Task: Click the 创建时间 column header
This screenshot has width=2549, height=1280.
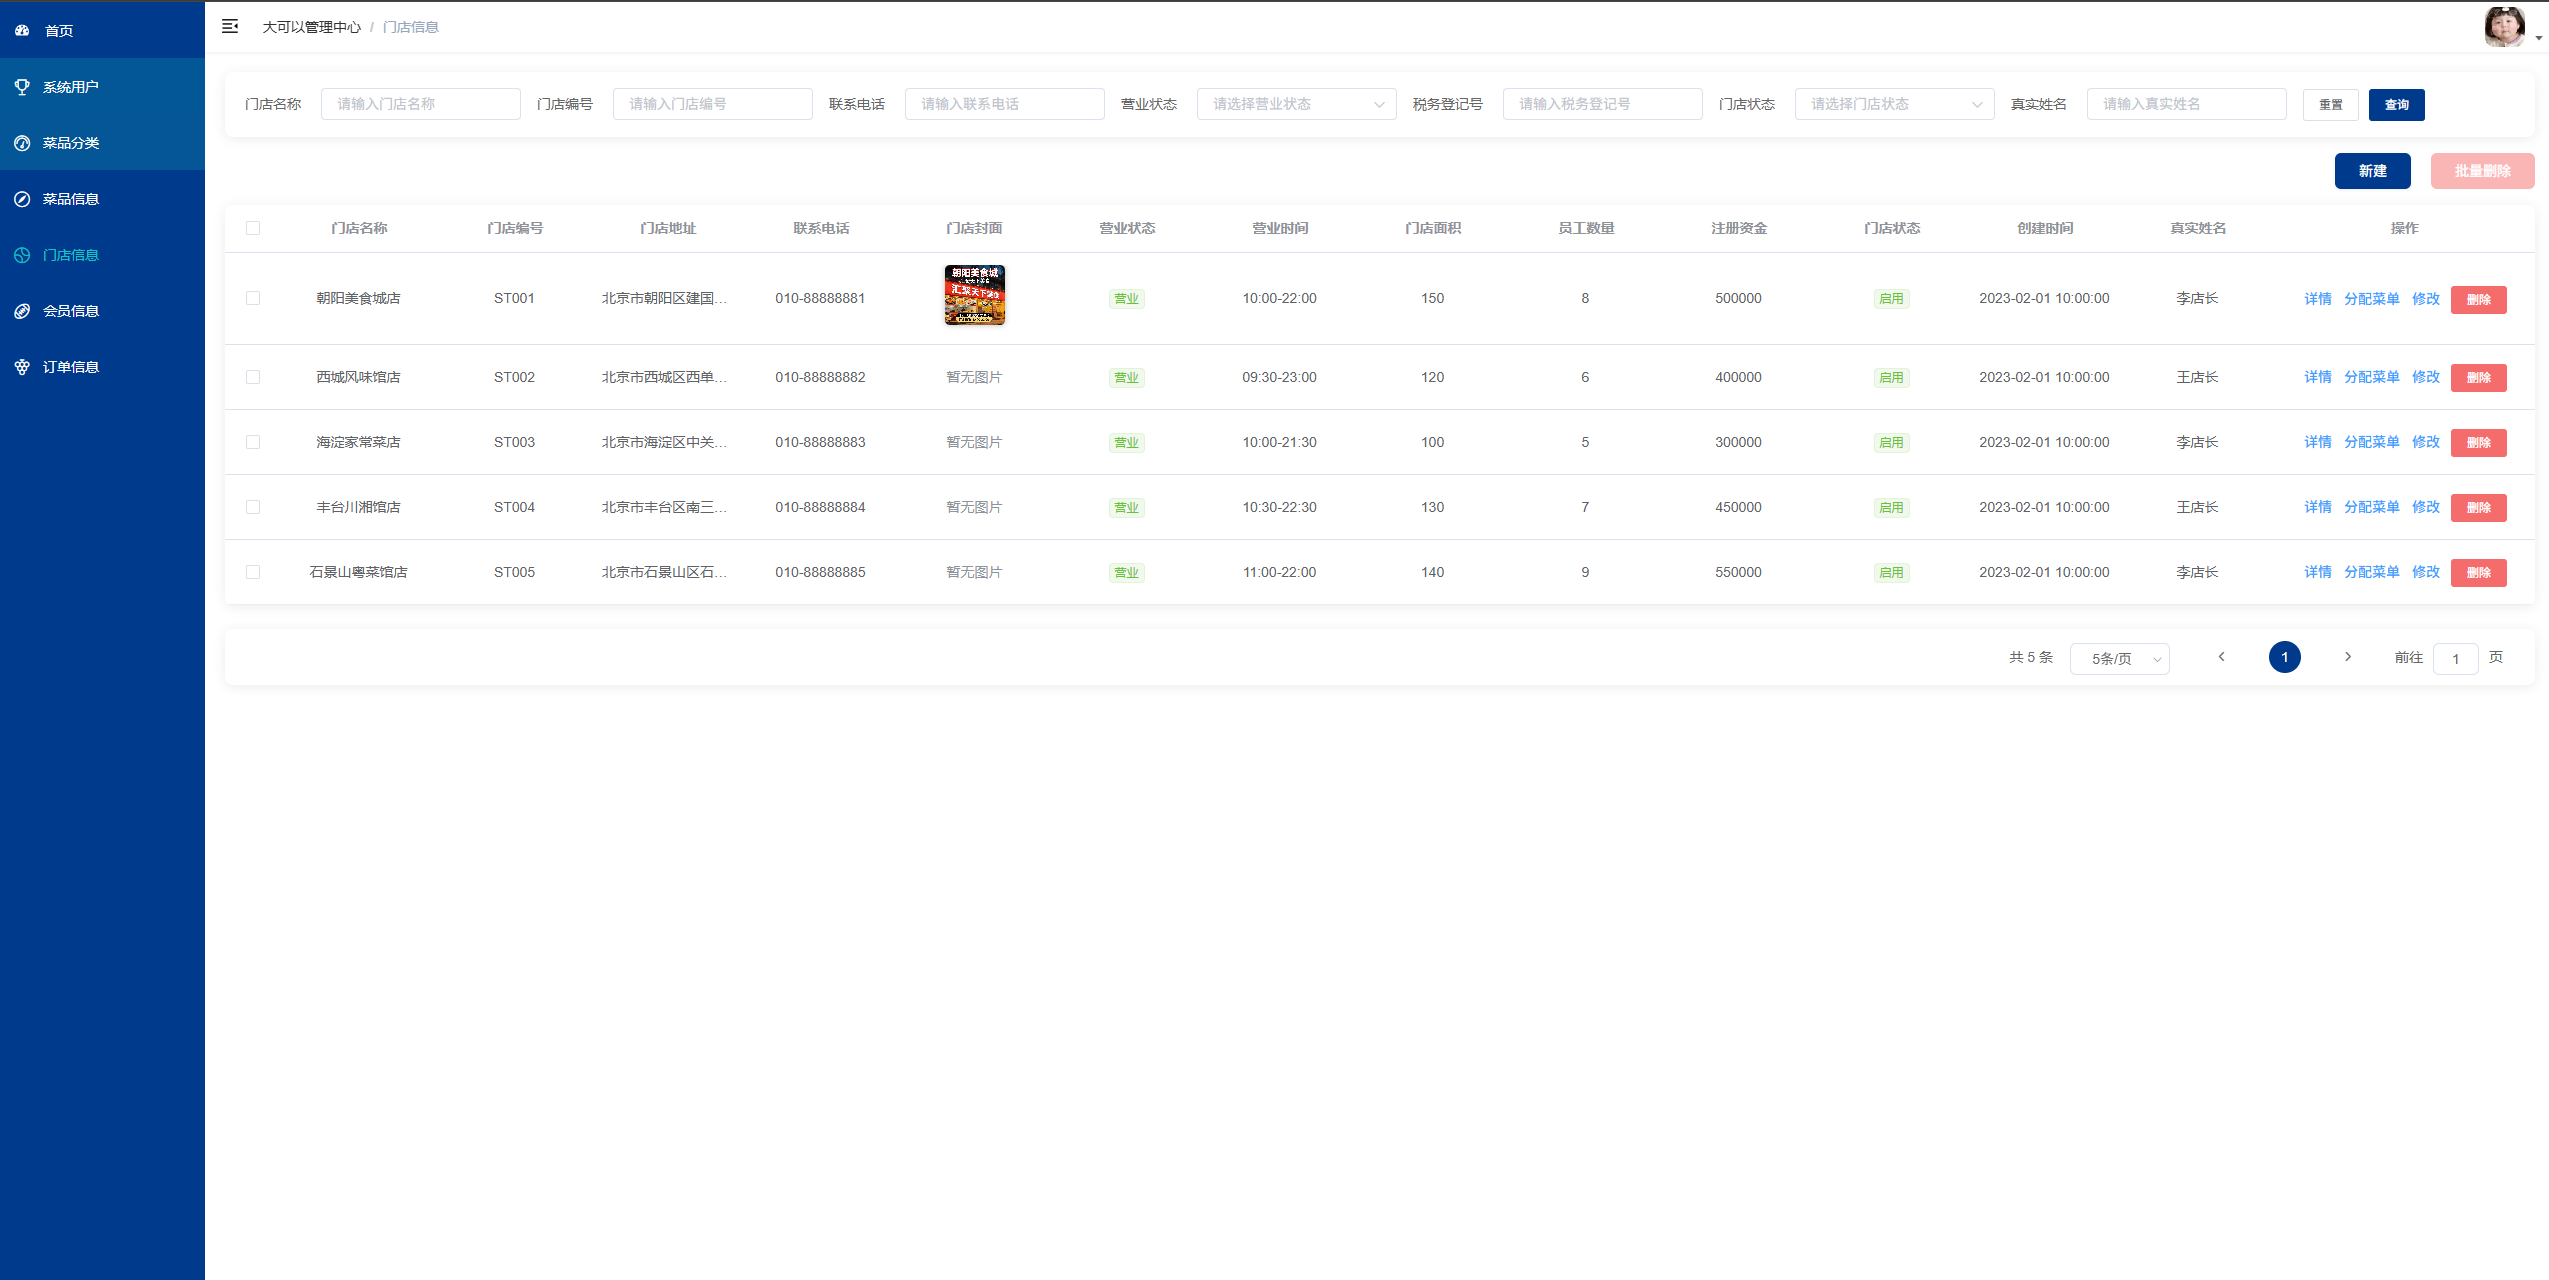Action: [2044, 228]
